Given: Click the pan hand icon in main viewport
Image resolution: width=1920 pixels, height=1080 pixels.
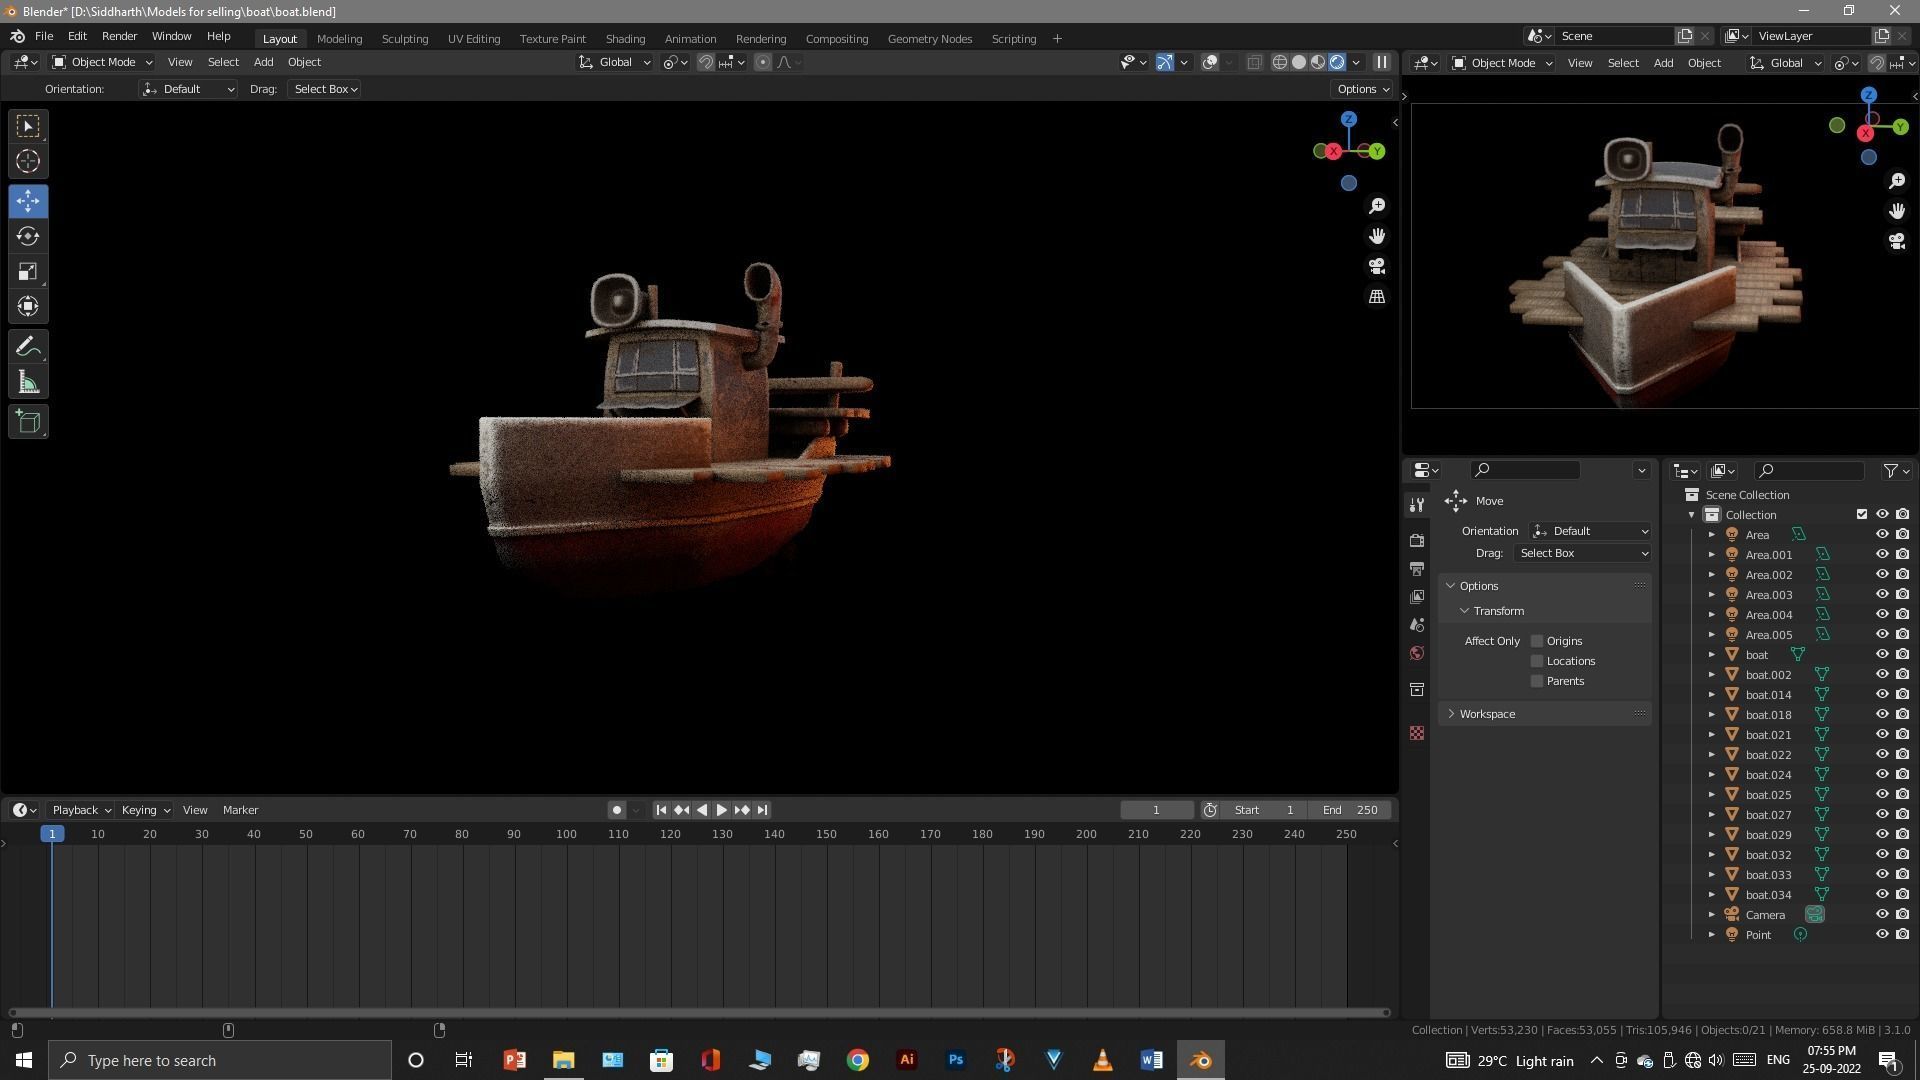Looking at the screenshot, I should click(1377, 236).
